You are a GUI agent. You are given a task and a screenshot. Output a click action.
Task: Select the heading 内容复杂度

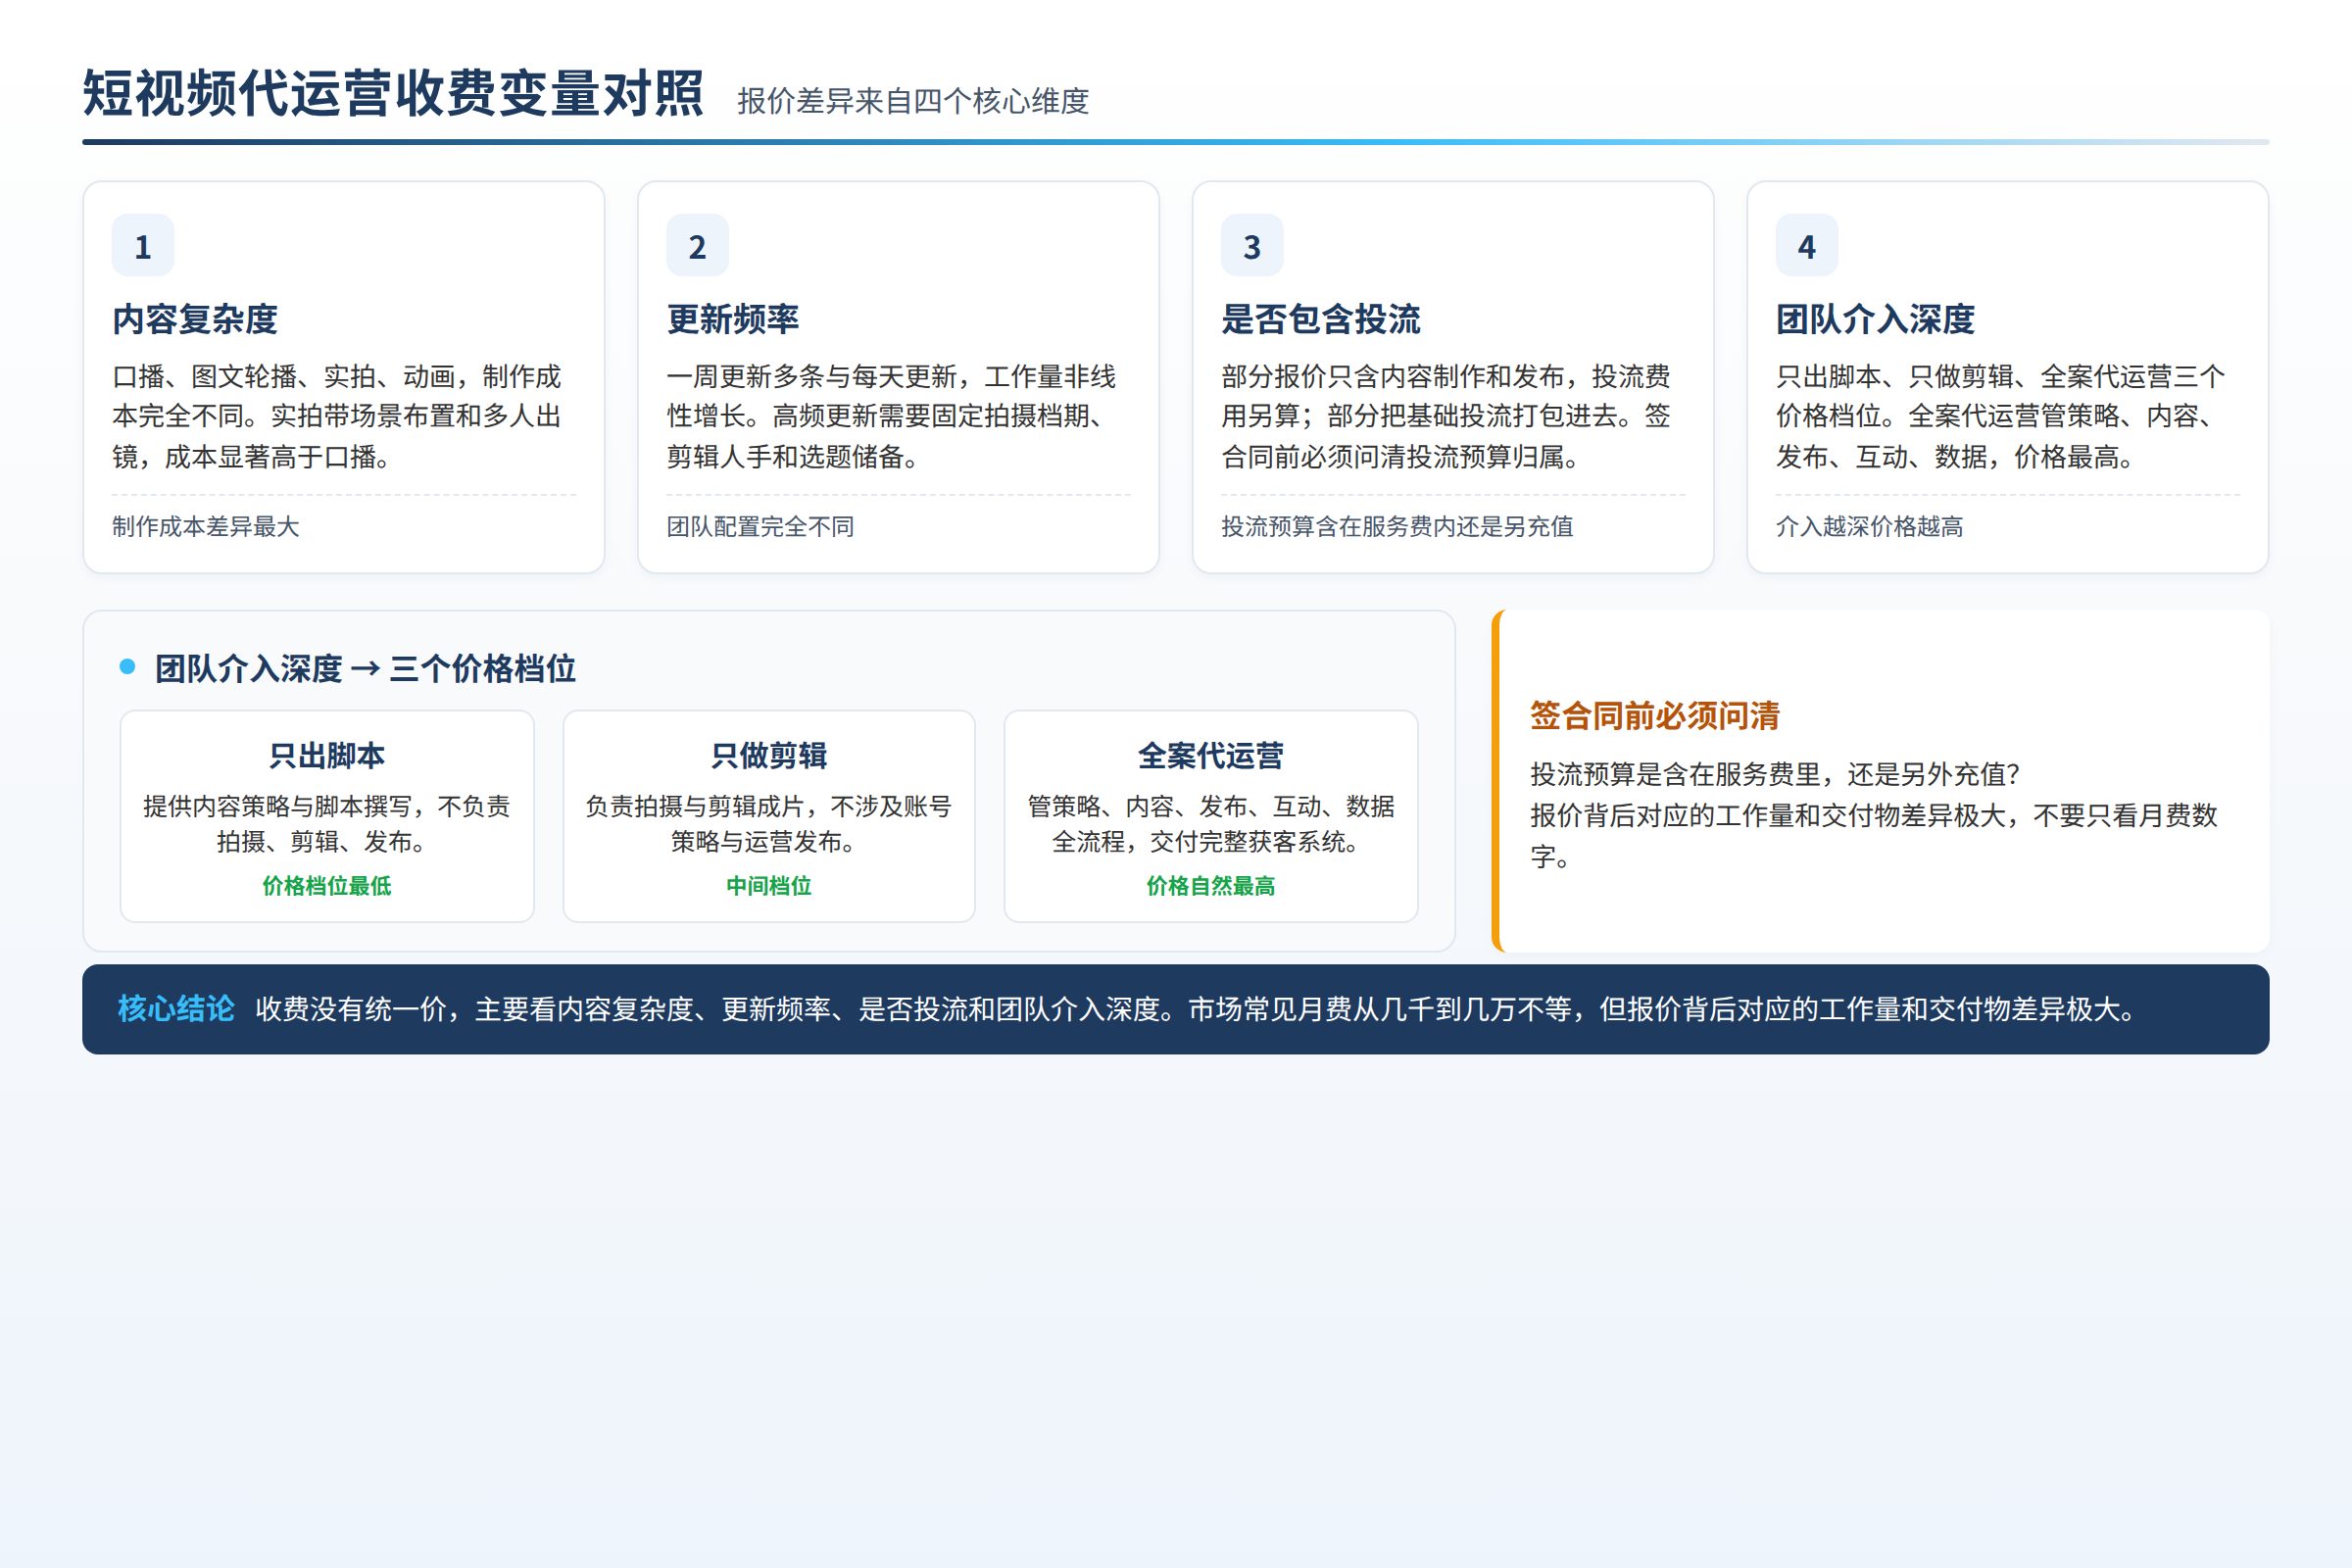pos(195,319)
